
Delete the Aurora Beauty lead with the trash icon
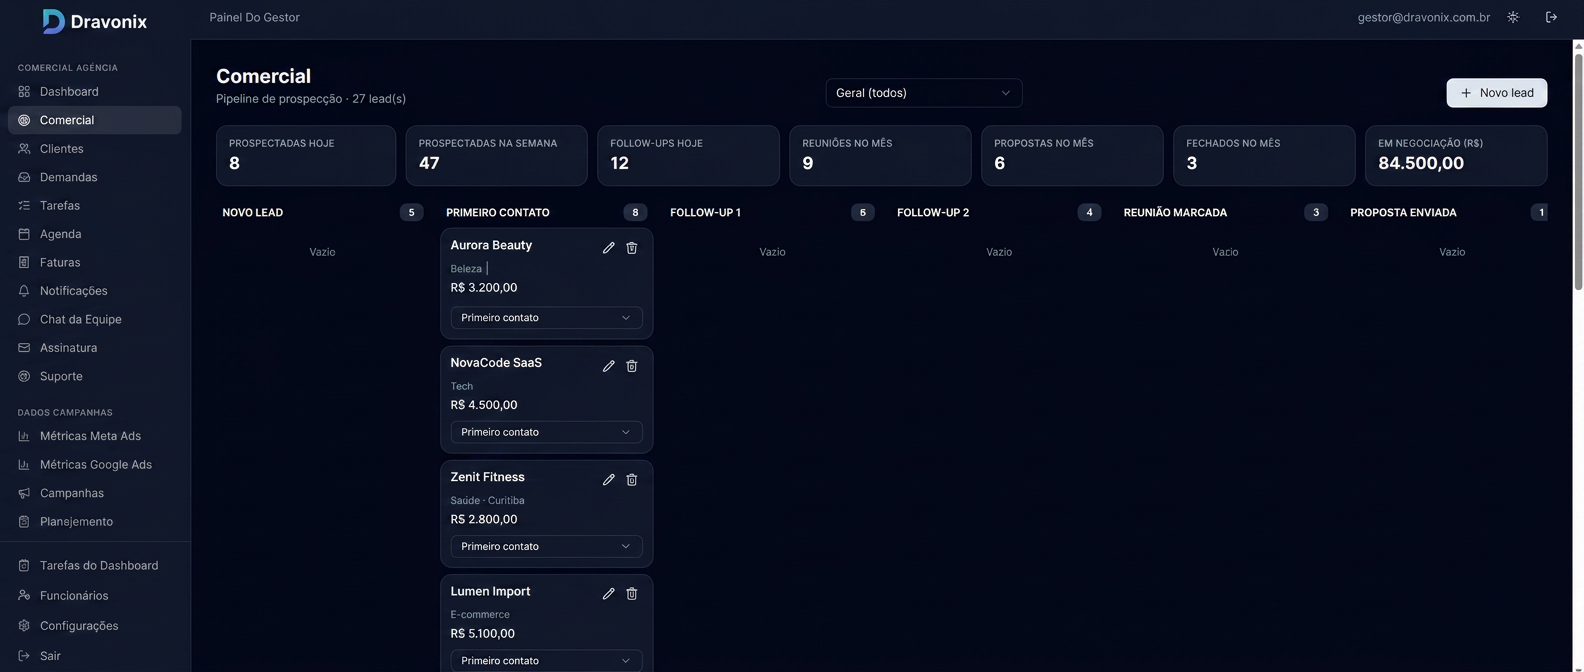(632, 248)
